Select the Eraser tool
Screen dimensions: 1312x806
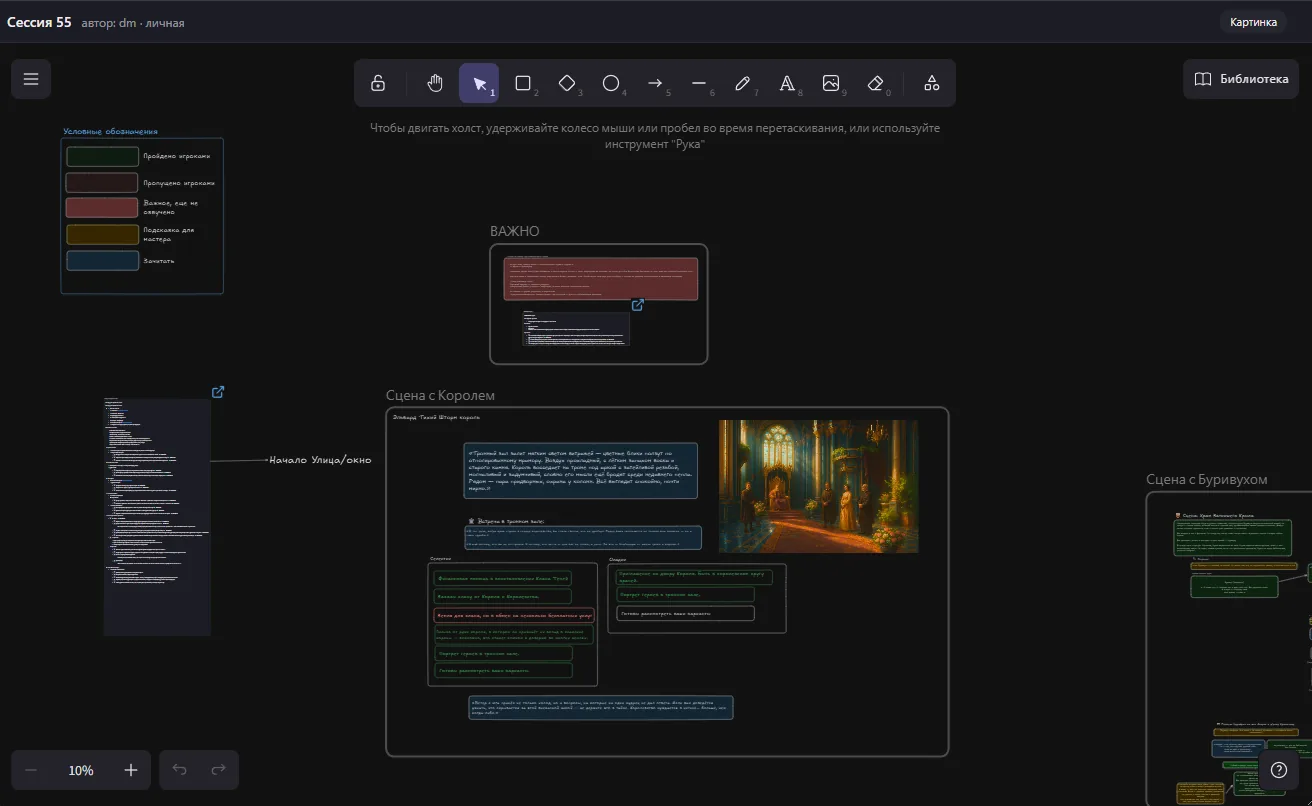coord(875,83)
